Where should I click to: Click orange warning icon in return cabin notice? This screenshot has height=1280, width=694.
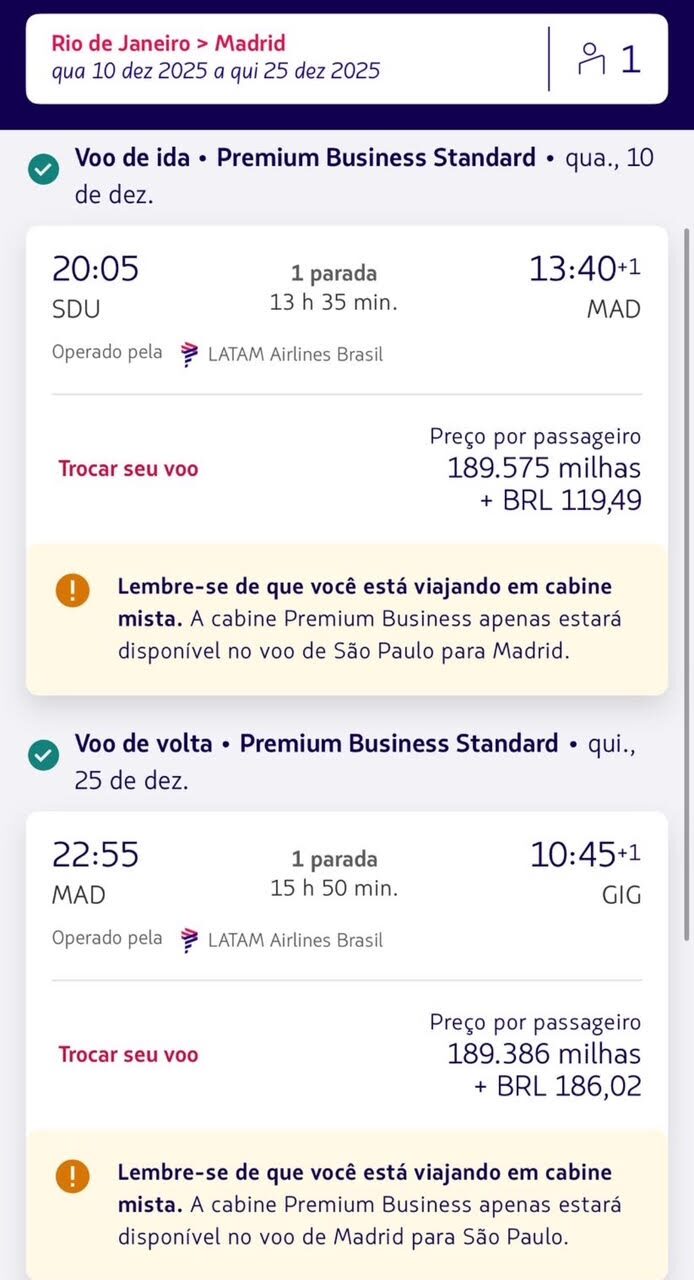(x=73, y=1174)
